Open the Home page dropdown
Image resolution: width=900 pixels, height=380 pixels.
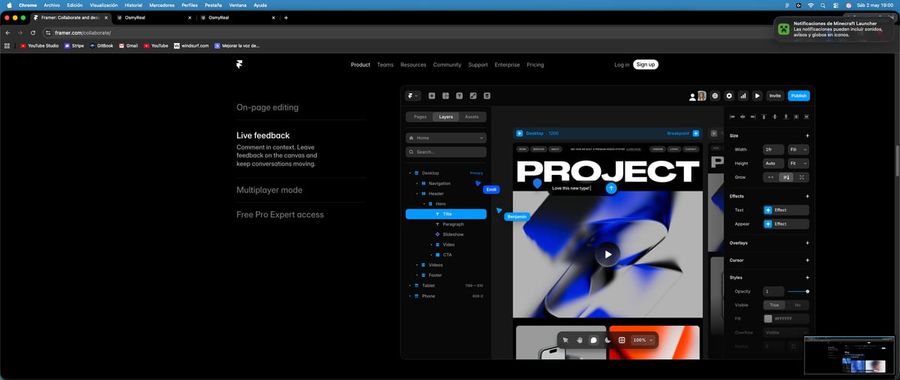446,138
